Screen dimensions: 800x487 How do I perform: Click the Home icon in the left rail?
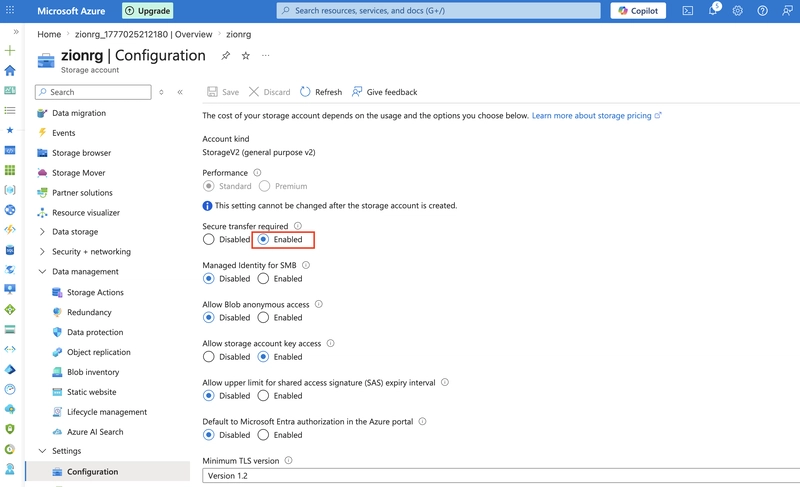pyautogui.click(x=10, y=70)
